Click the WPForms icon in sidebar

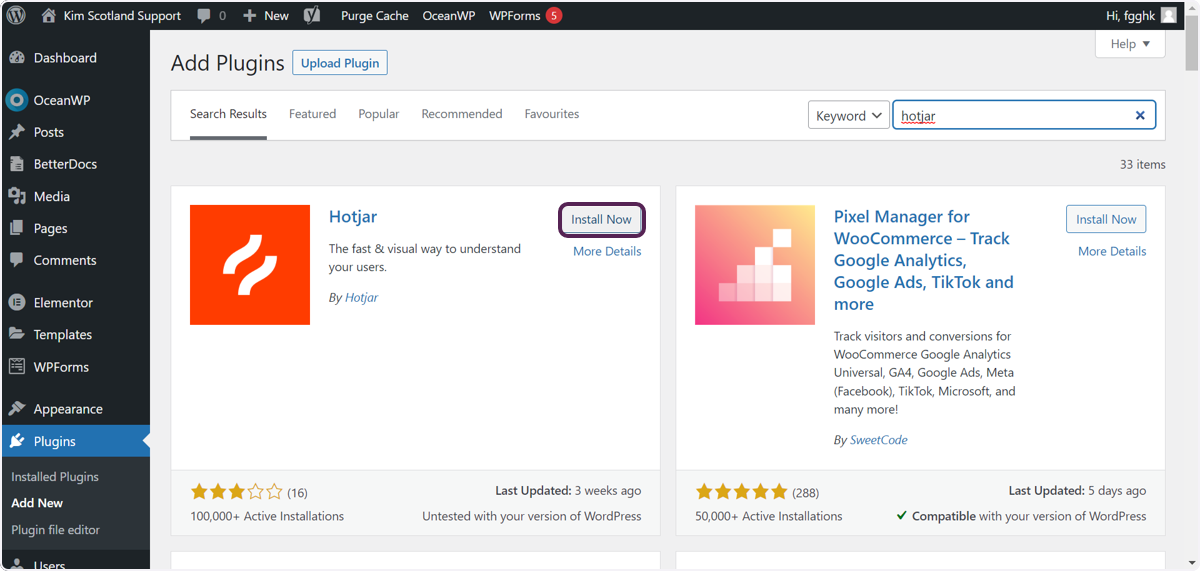click(x=17, y=367)
